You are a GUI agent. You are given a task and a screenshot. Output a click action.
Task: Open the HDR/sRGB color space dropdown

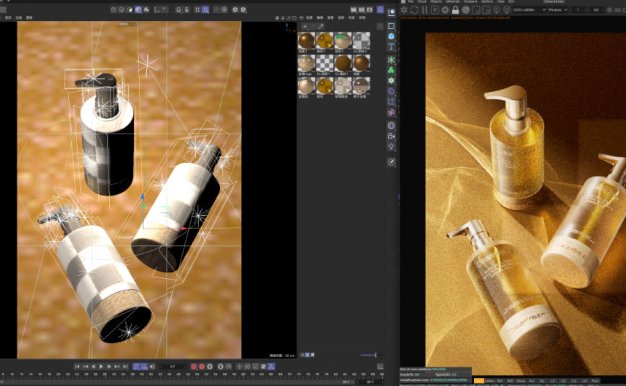529,10
